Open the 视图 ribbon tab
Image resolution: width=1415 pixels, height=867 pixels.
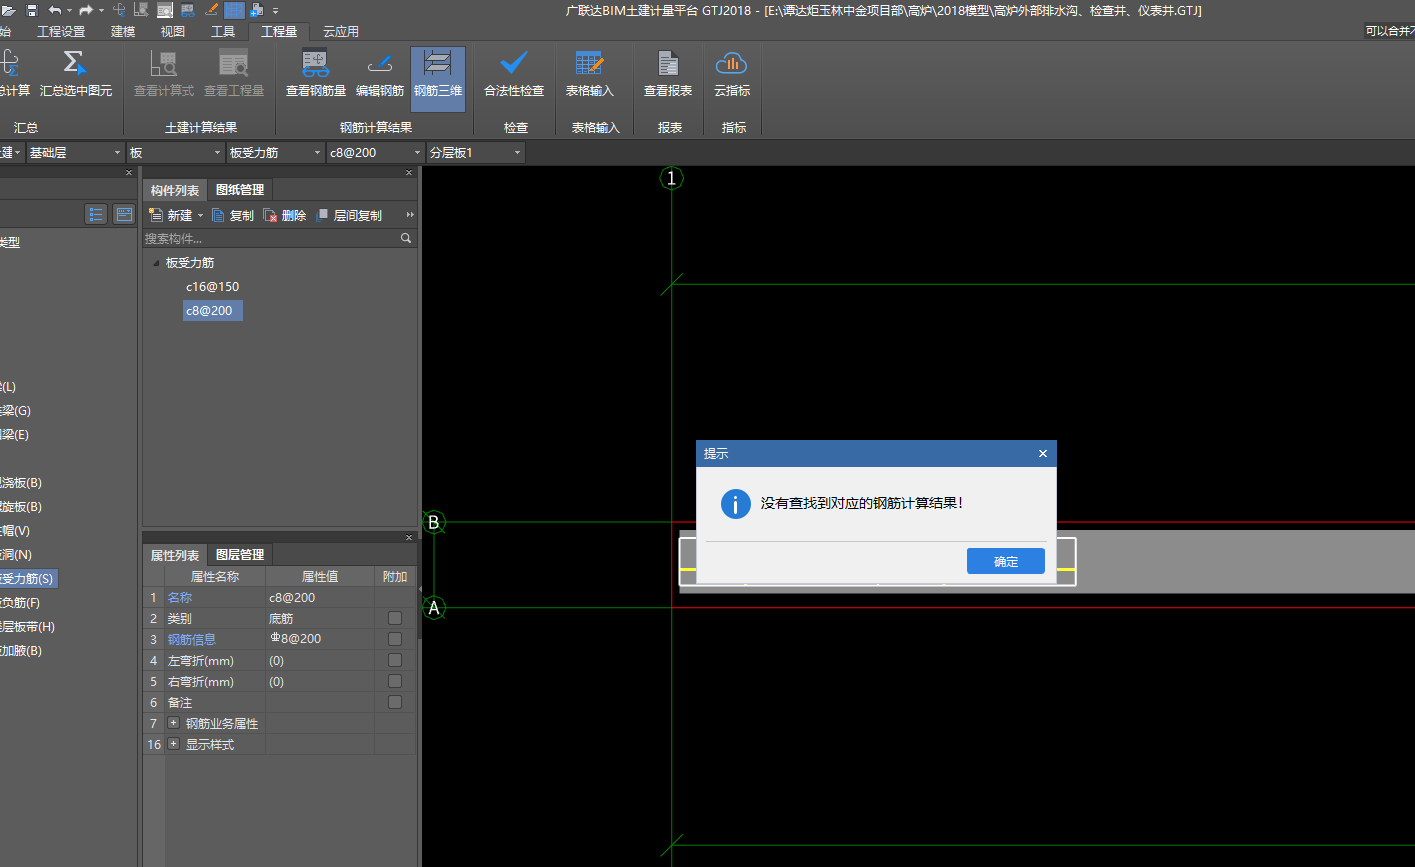173,31
